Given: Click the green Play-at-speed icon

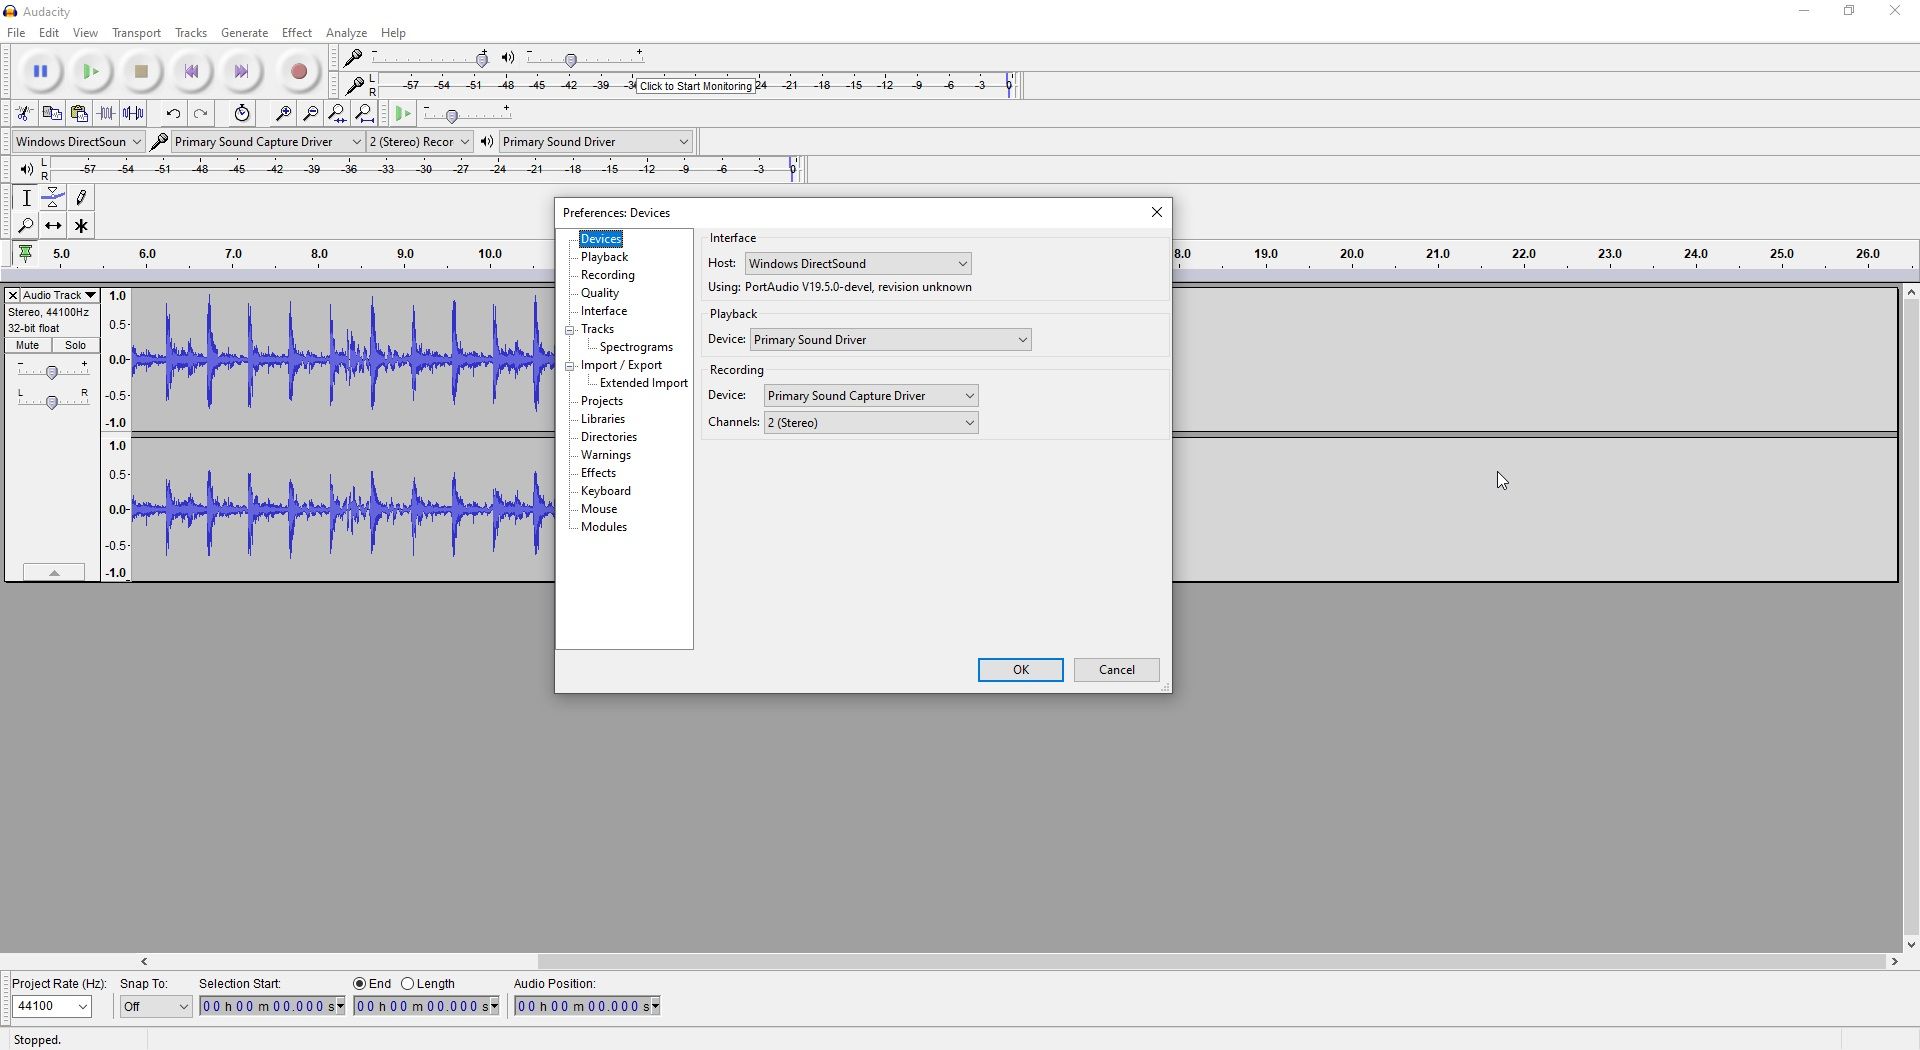Looking at the screenshot, I should pyautogui.click(x=403, y=114).
